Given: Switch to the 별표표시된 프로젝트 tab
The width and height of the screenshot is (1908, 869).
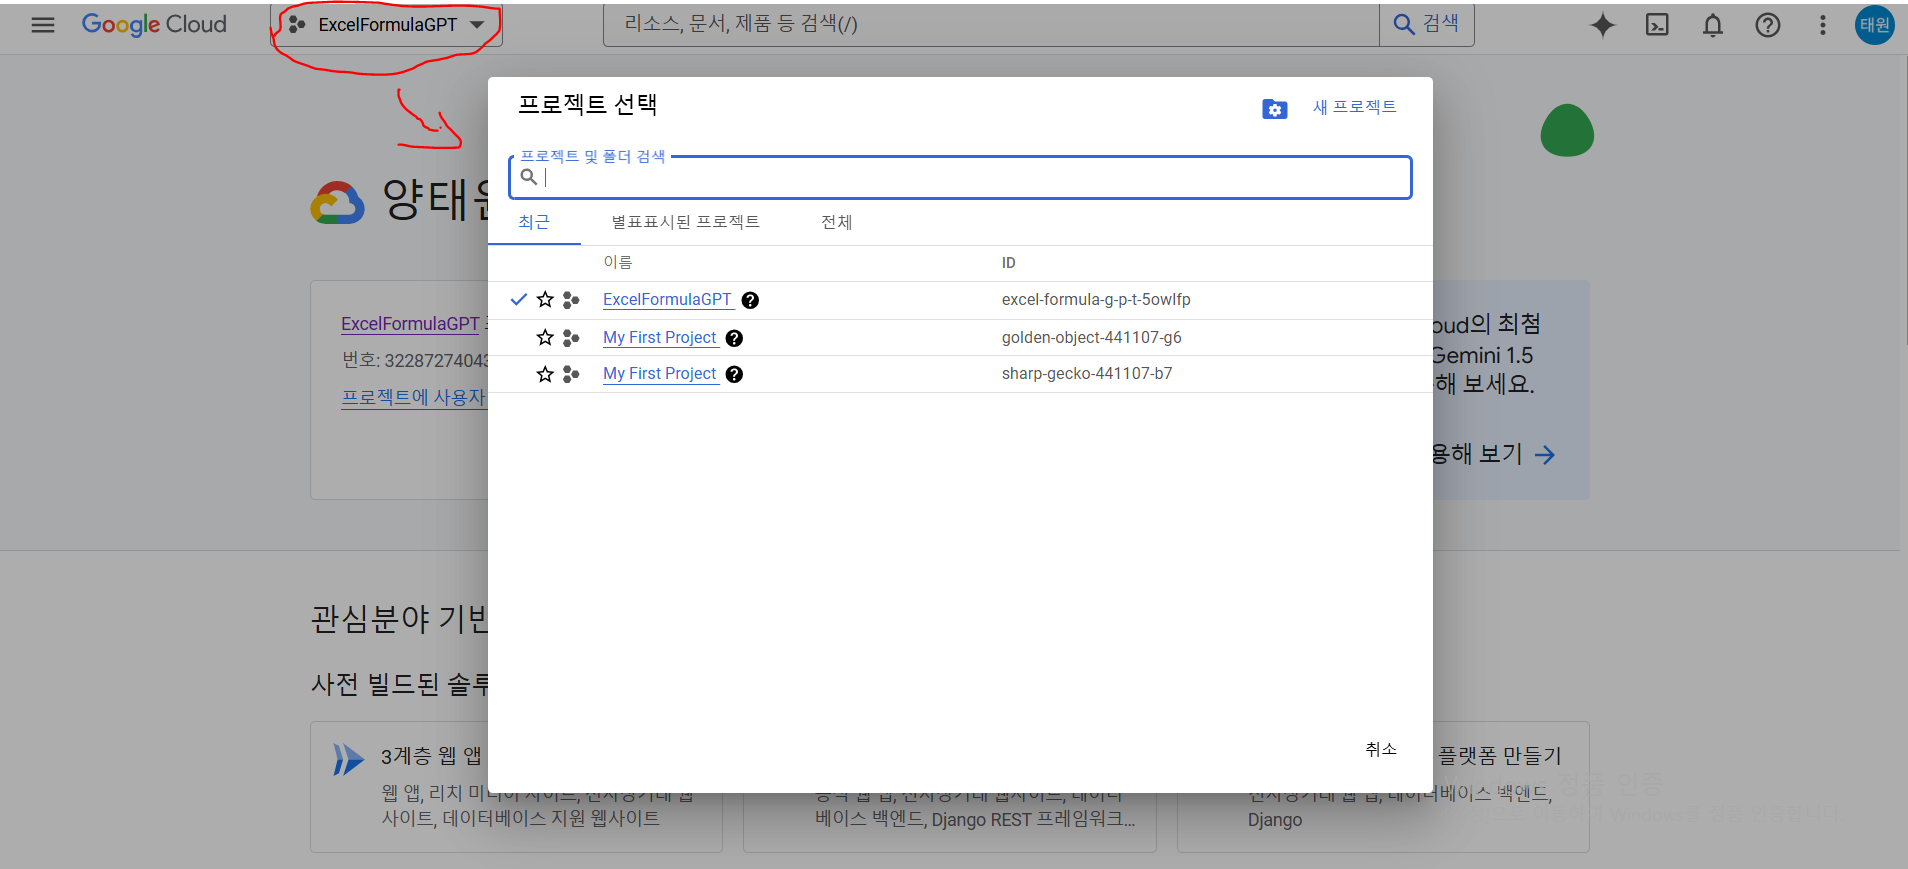Looking at the screenshot, I should click(x=686, y=222).
